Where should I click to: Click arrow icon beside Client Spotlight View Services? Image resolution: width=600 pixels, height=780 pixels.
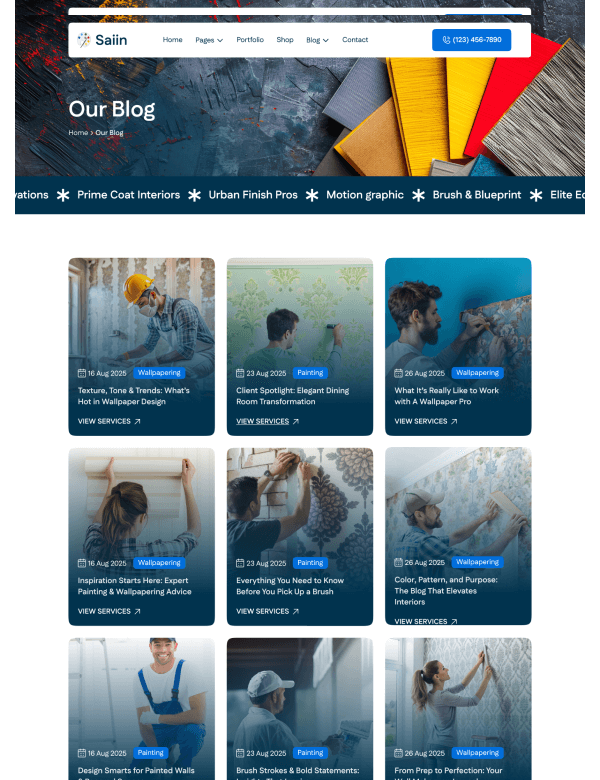coord(296,421)
